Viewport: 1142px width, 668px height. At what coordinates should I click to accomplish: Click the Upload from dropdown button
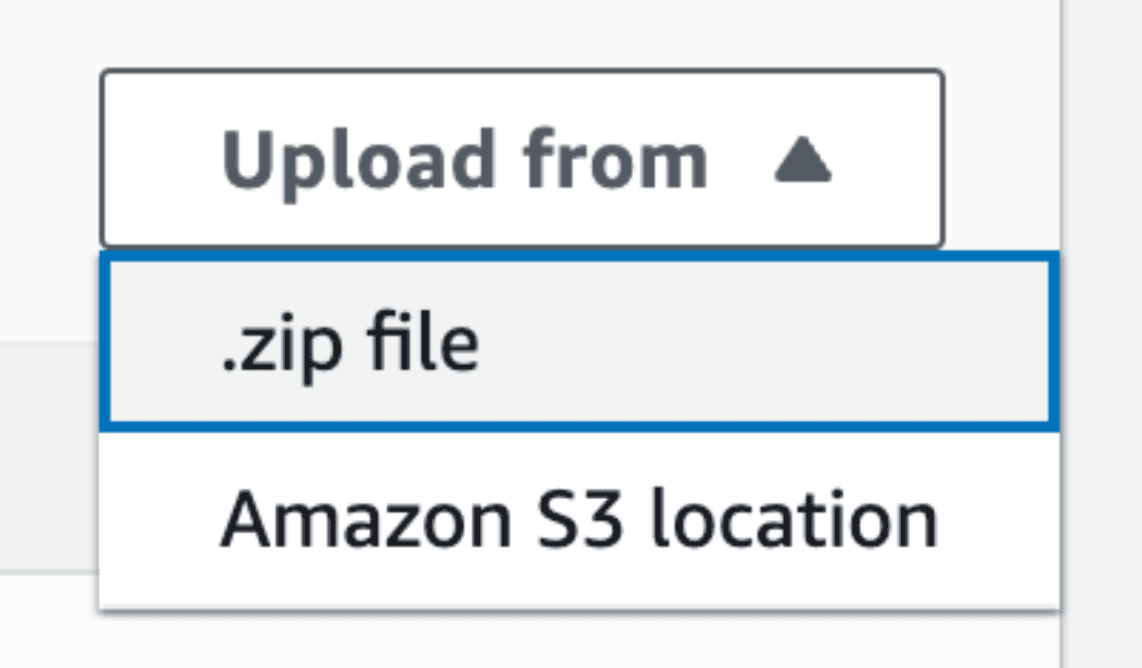(521, 159)
